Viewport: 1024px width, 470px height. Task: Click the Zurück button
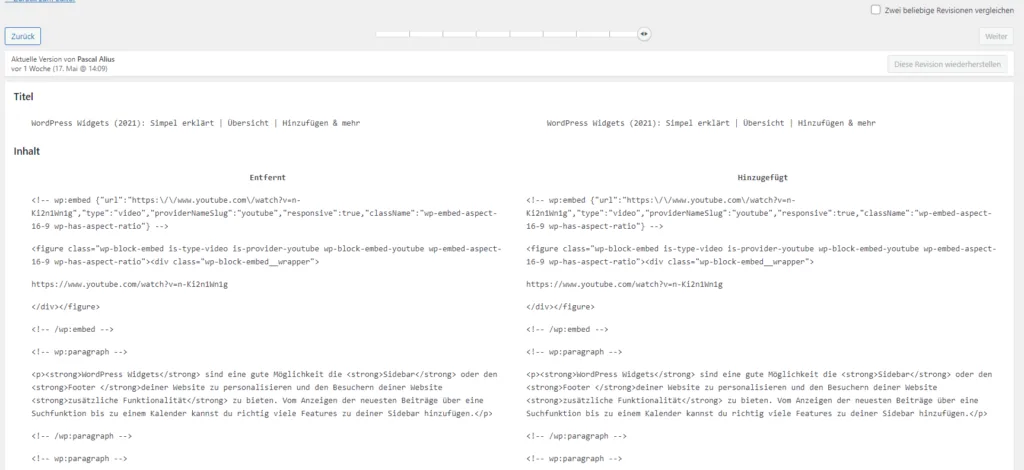tap(23, 37)
